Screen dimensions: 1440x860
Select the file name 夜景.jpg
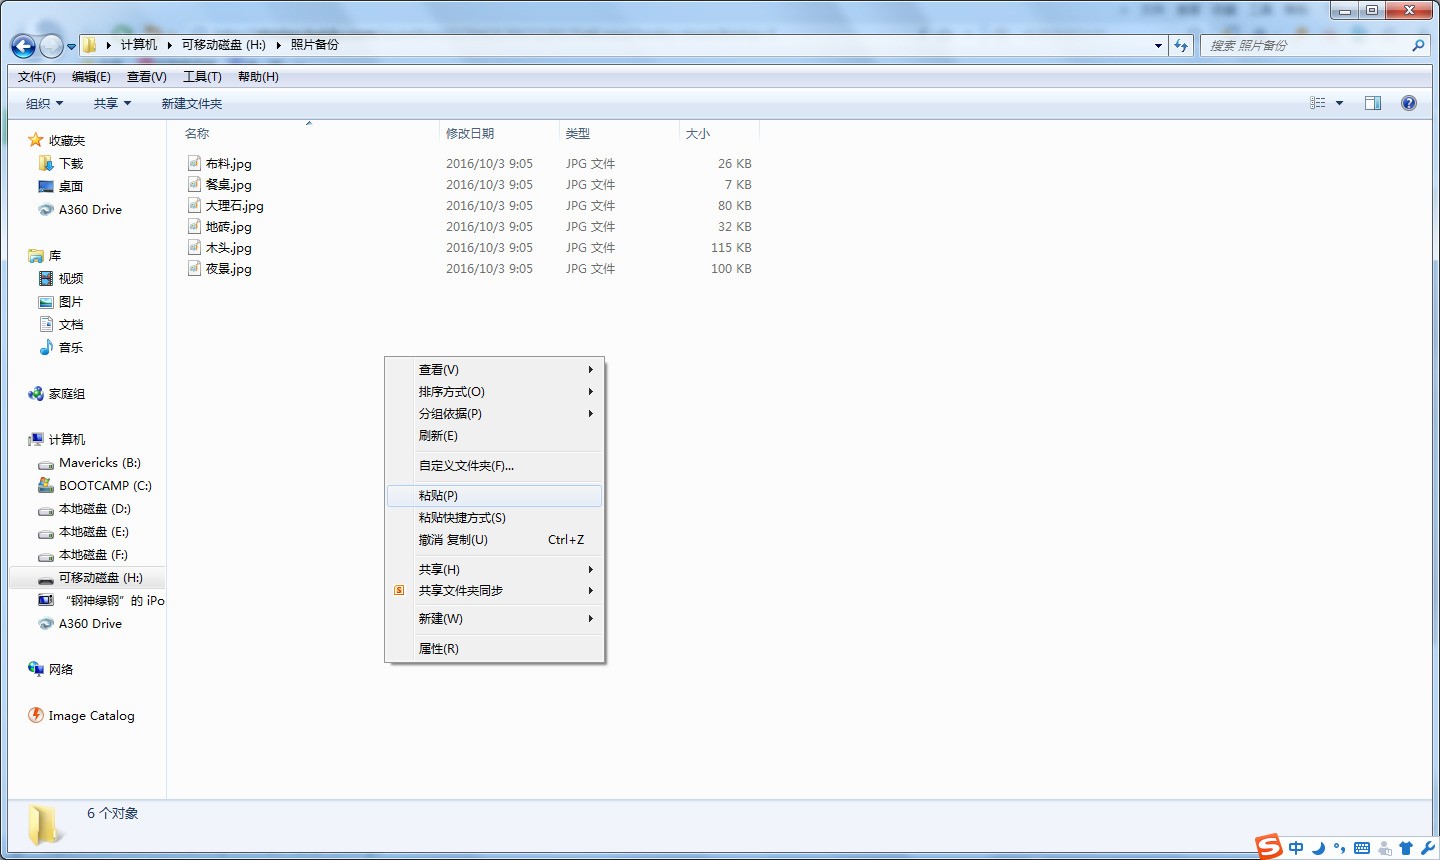[x=229, y=268]
